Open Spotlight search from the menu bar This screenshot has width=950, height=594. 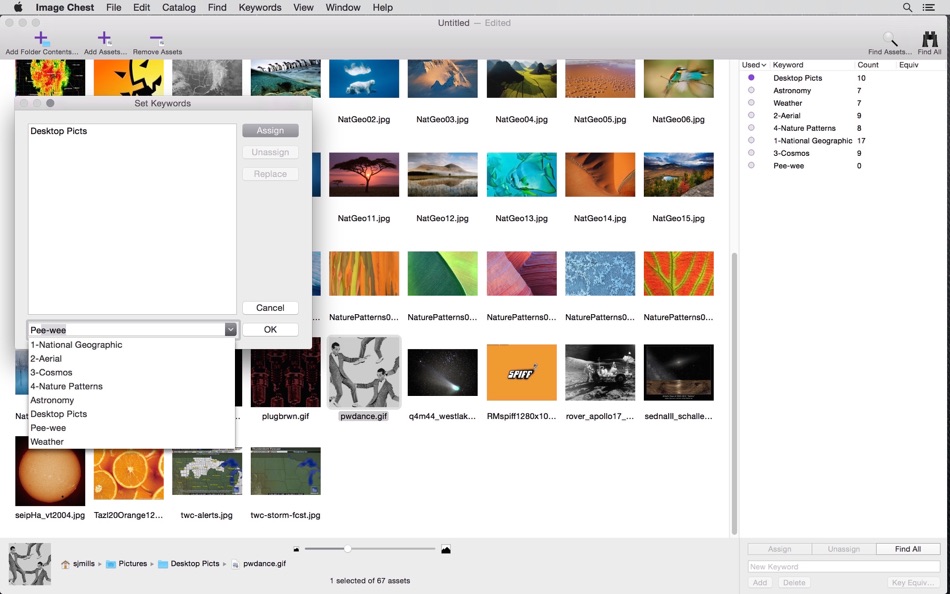906,7
